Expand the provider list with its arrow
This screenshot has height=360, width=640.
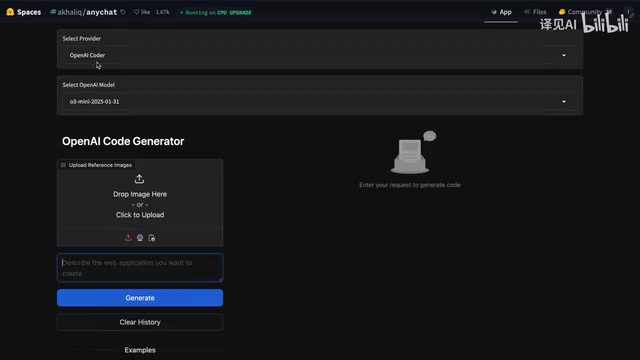click(564, 56)
